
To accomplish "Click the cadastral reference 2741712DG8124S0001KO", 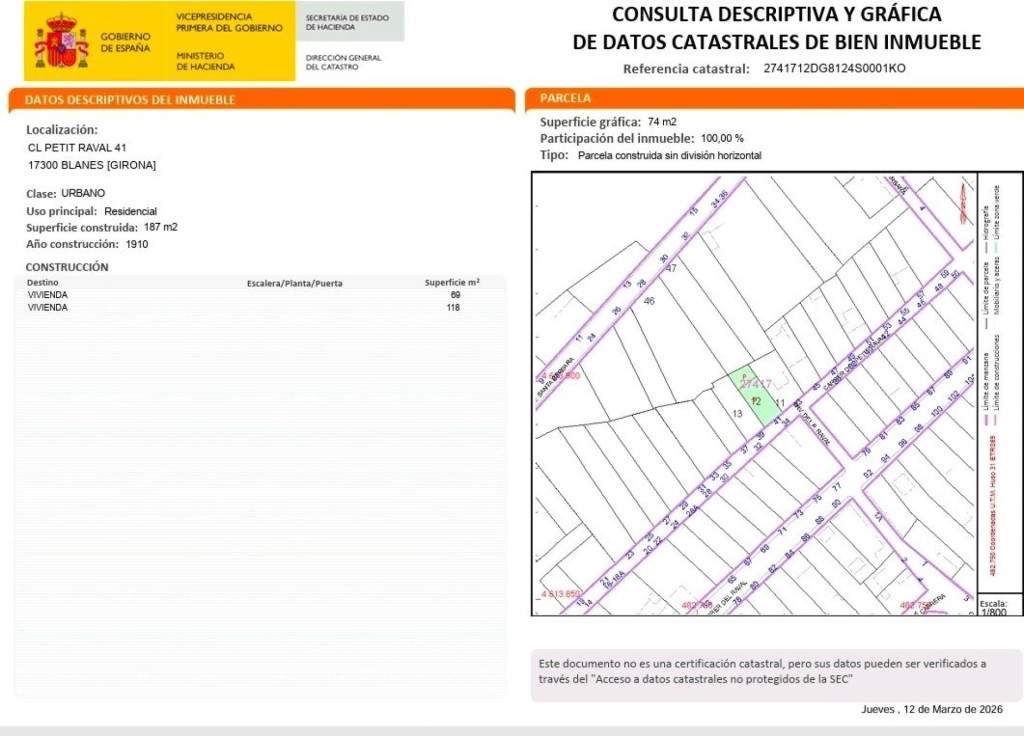I will pyautogui.click(x=834, y=69).
